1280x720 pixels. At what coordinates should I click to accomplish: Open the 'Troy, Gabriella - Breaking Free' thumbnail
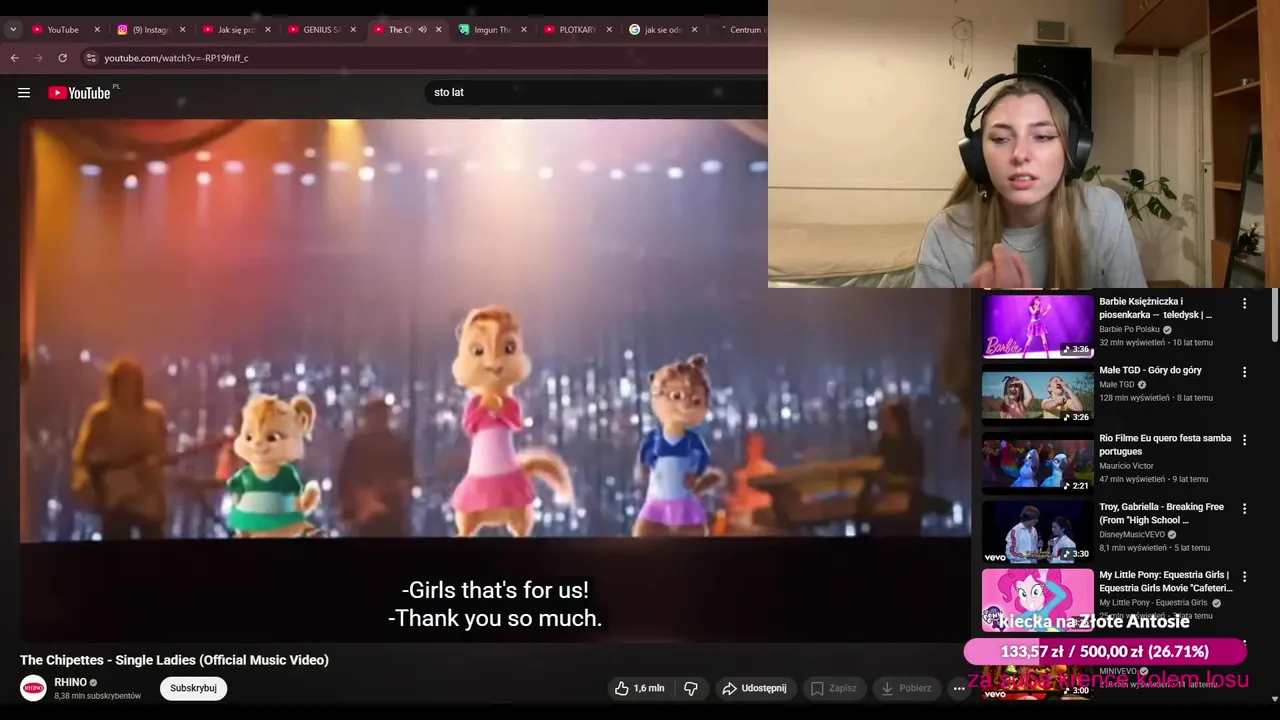[1037, 531]
